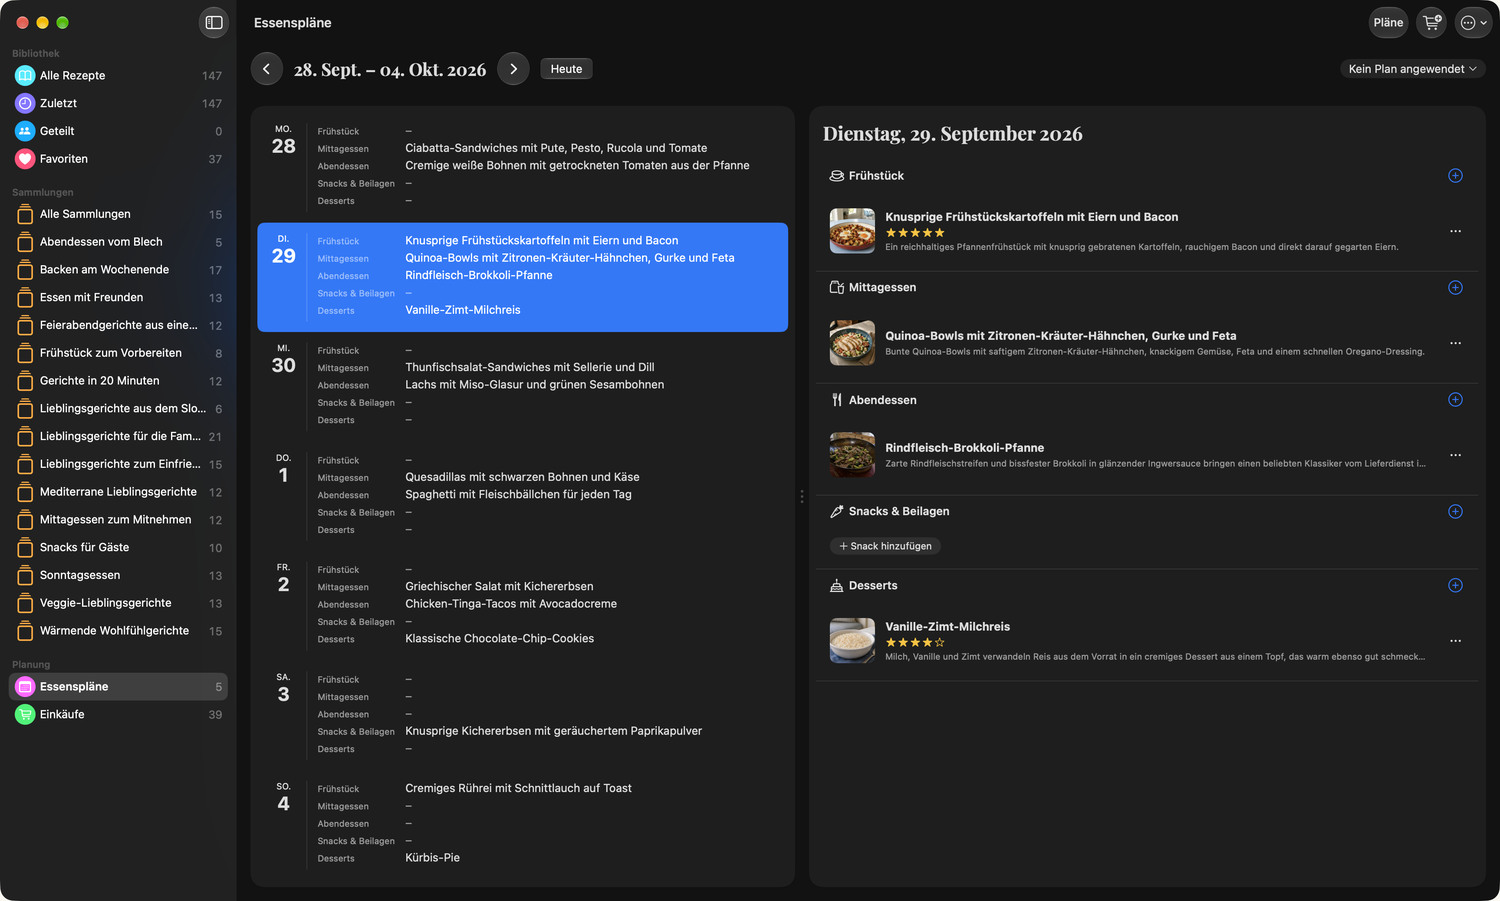The height and width of the screenshot is (901, 1500).
Task: Toggle the sidebar visibility button
Action: (x=214, y=22)
